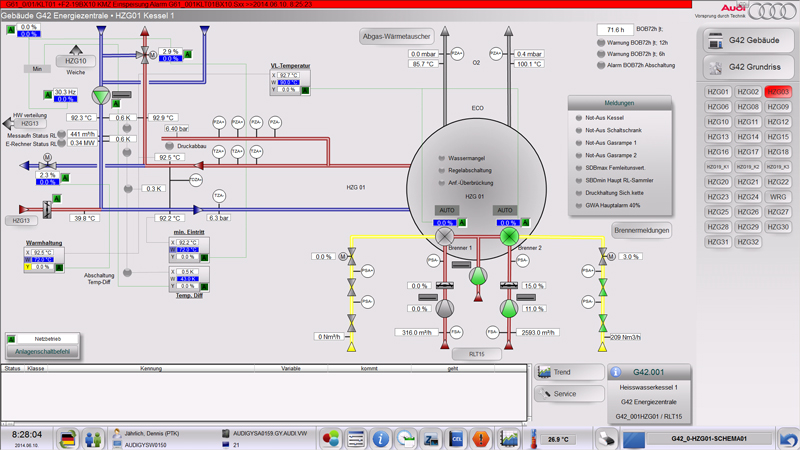Click the blue info icon in bottom toolbar
The image size is (800, 450).
pos(380,438)
